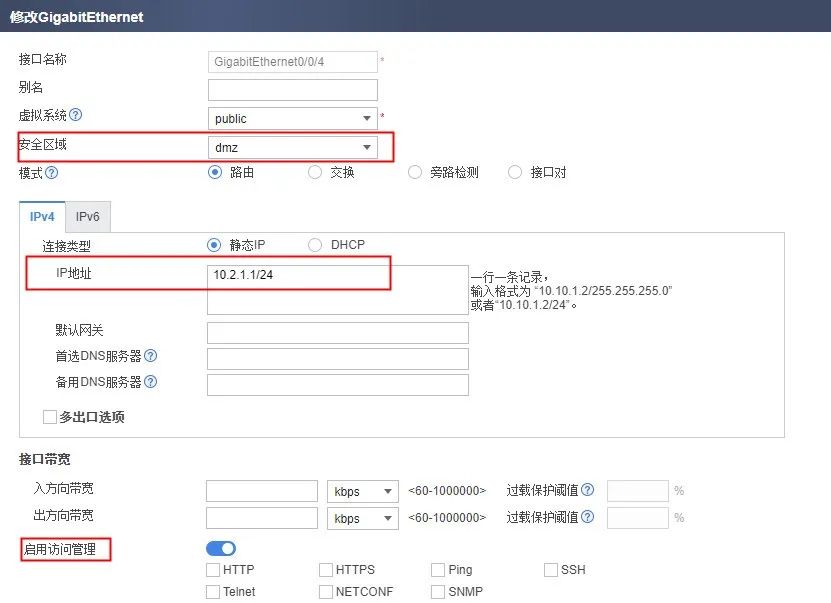
Task: Enable SSH access checkbox
Action: (551, 570)
